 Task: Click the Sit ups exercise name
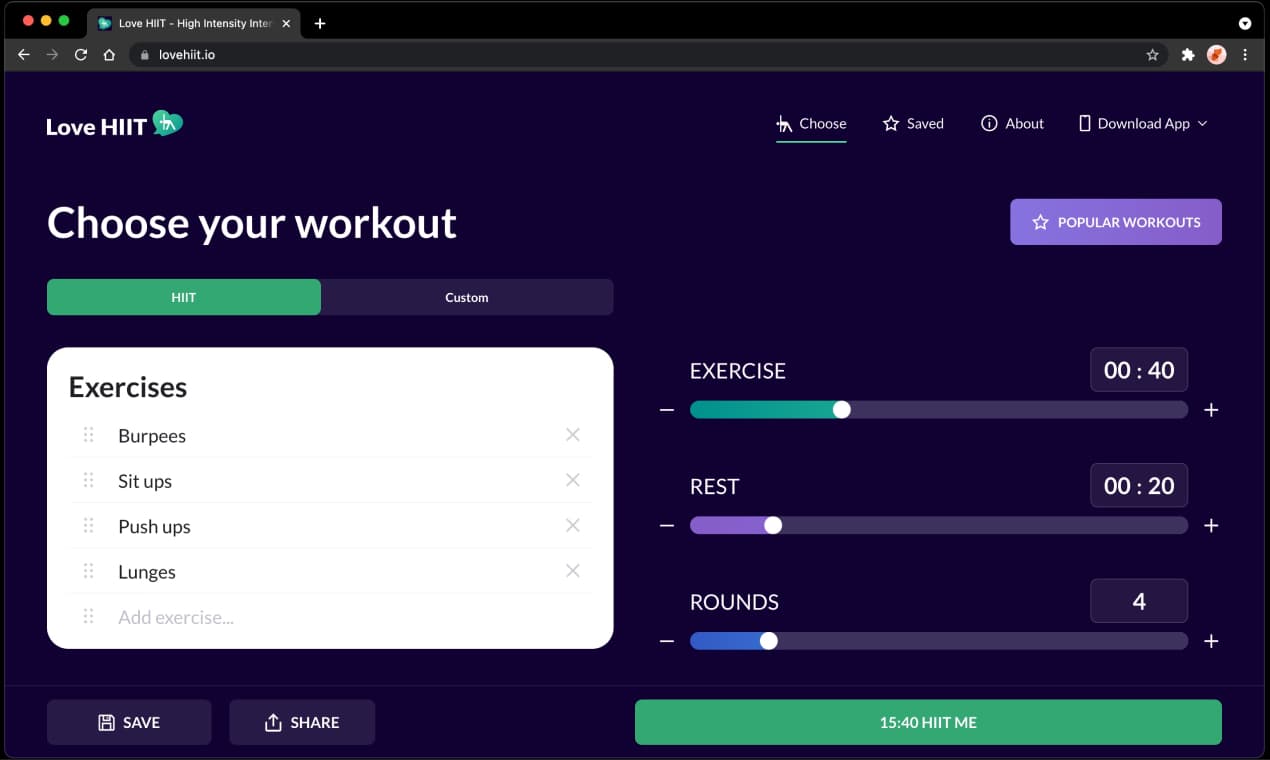145,481
